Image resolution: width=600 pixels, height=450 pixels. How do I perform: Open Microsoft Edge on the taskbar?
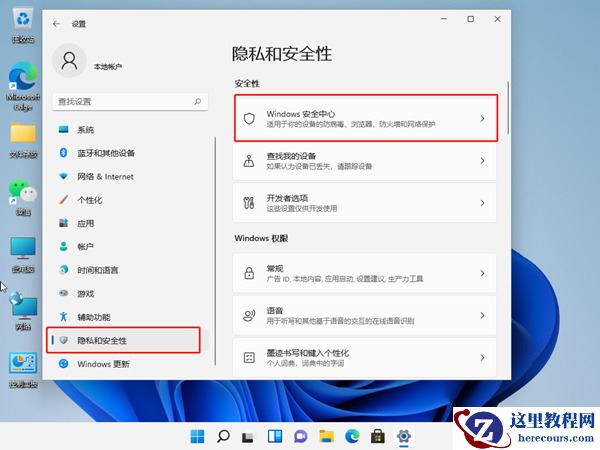[x=352, y=436]
